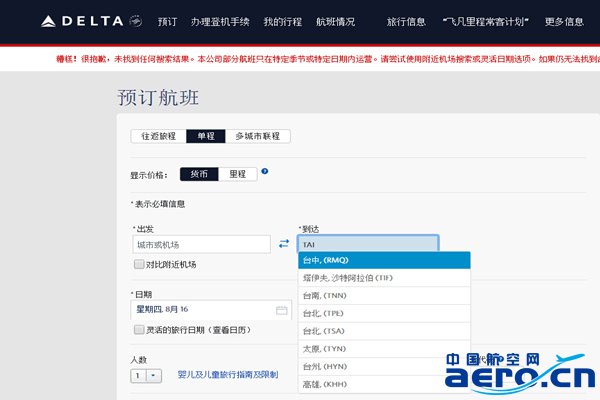
Task: Go to 我的行程 in the top menu
Action: [282, 22]
